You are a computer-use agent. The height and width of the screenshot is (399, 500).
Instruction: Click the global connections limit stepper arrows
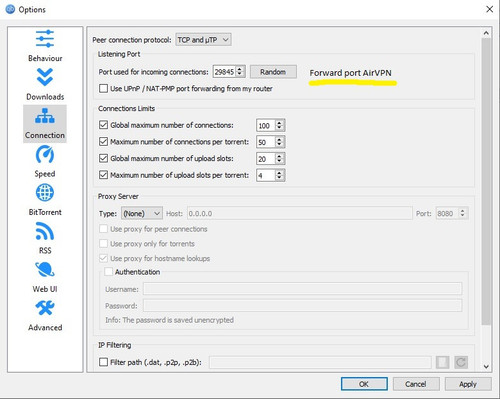[279, 125]
